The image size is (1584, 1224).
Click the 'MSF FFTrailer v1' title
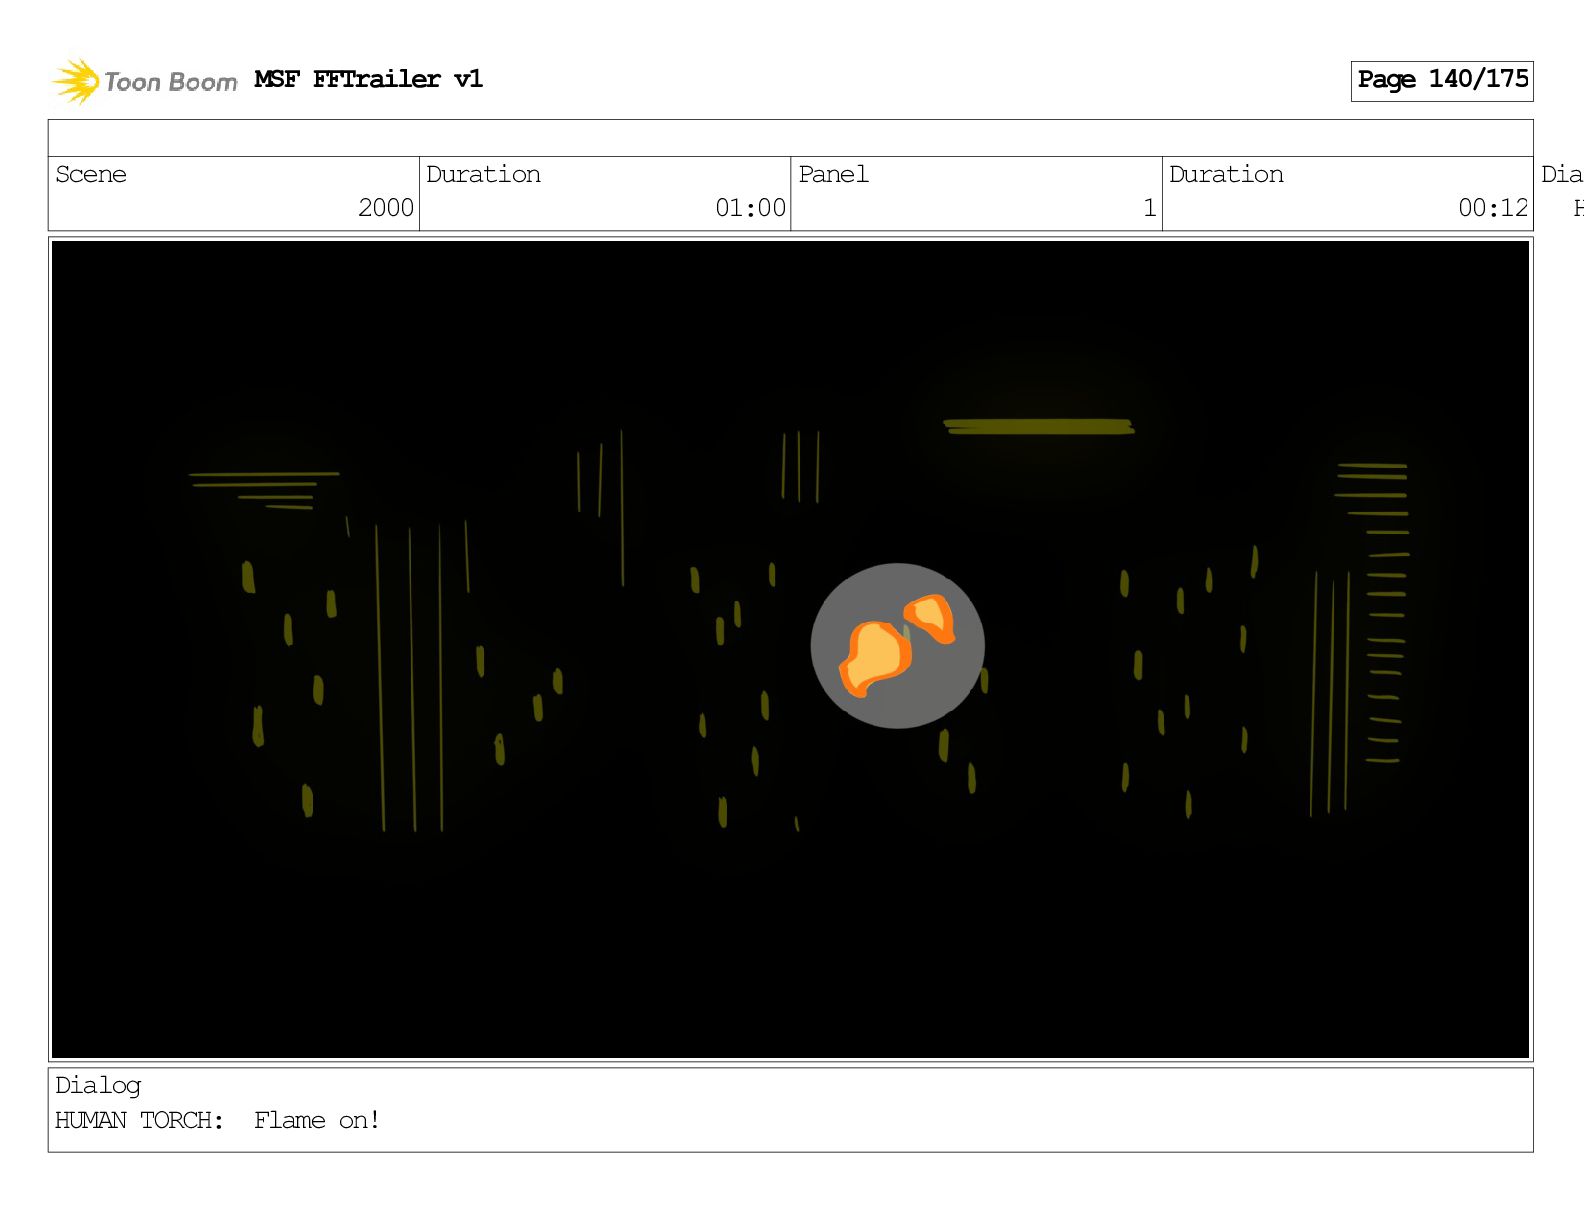tap(368, 79)
